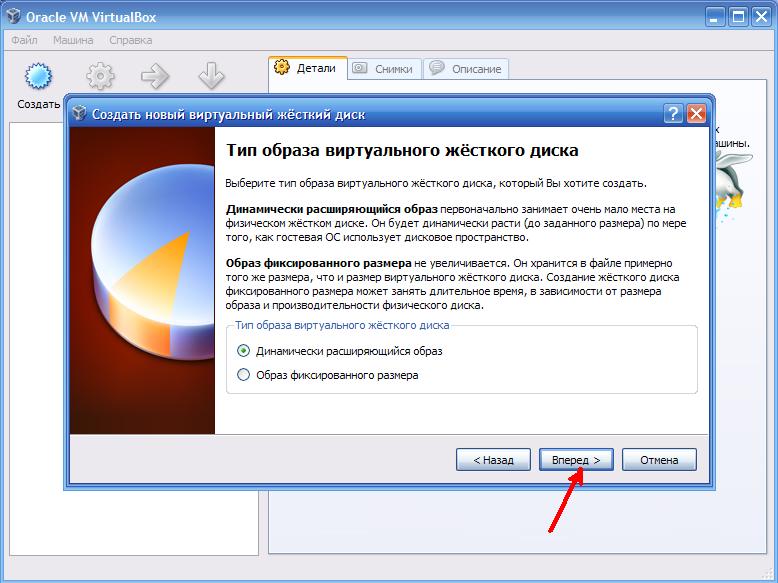Click the grey gear settings toolbar icon

click(100, 76)
